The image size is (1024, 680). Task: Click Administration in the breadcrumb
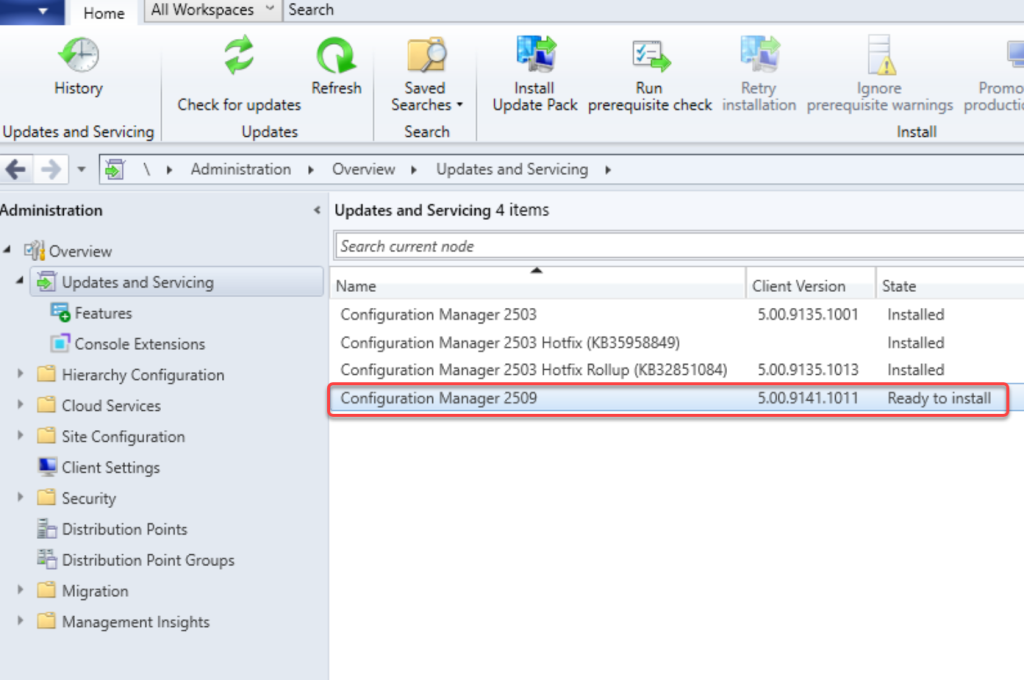point(240,169)
